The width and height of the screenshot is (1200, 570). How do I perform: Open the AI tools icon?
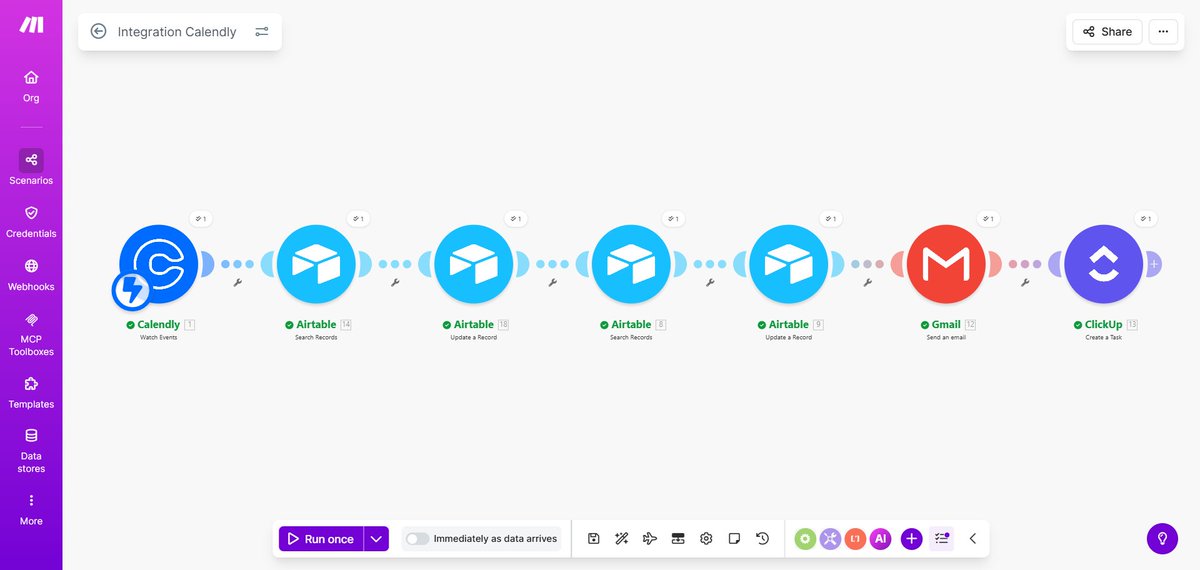point(880,538)
